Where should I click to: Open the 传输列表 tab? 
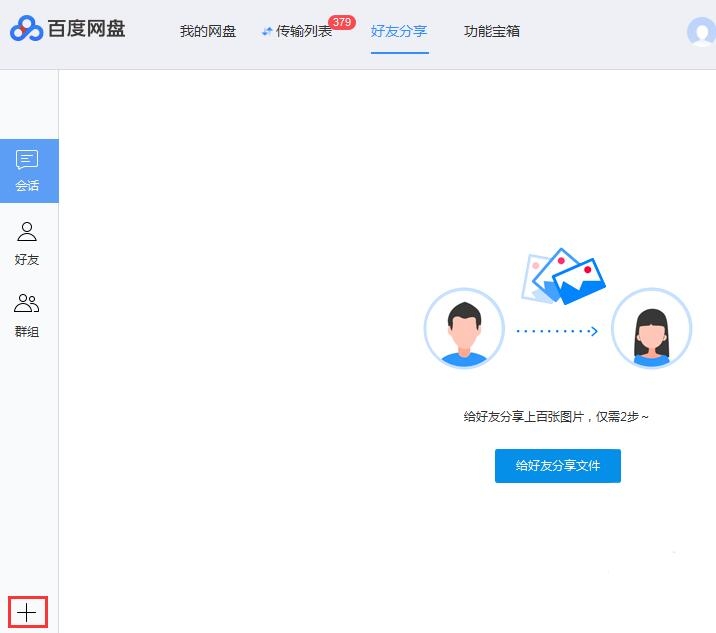pos(303,31)
